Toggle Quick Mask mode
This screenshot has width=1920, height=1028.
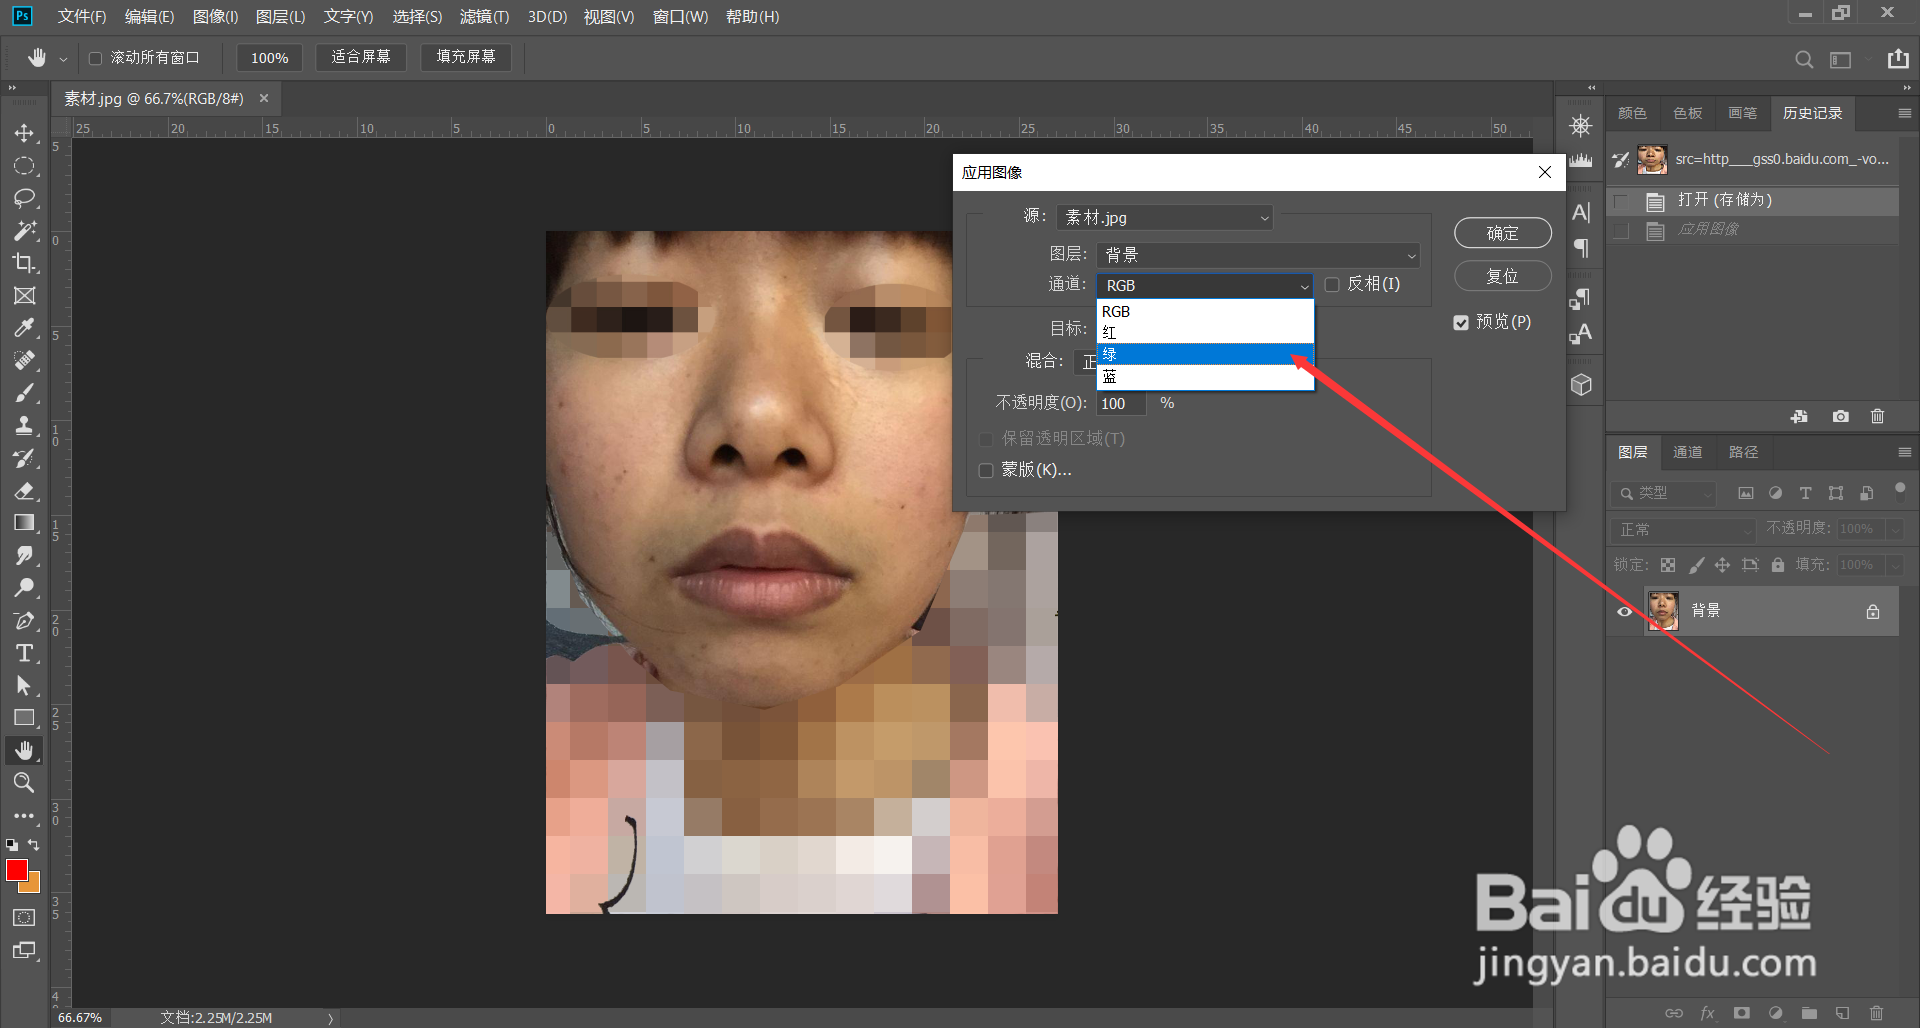pyautogui.click(x=24, y=918)
